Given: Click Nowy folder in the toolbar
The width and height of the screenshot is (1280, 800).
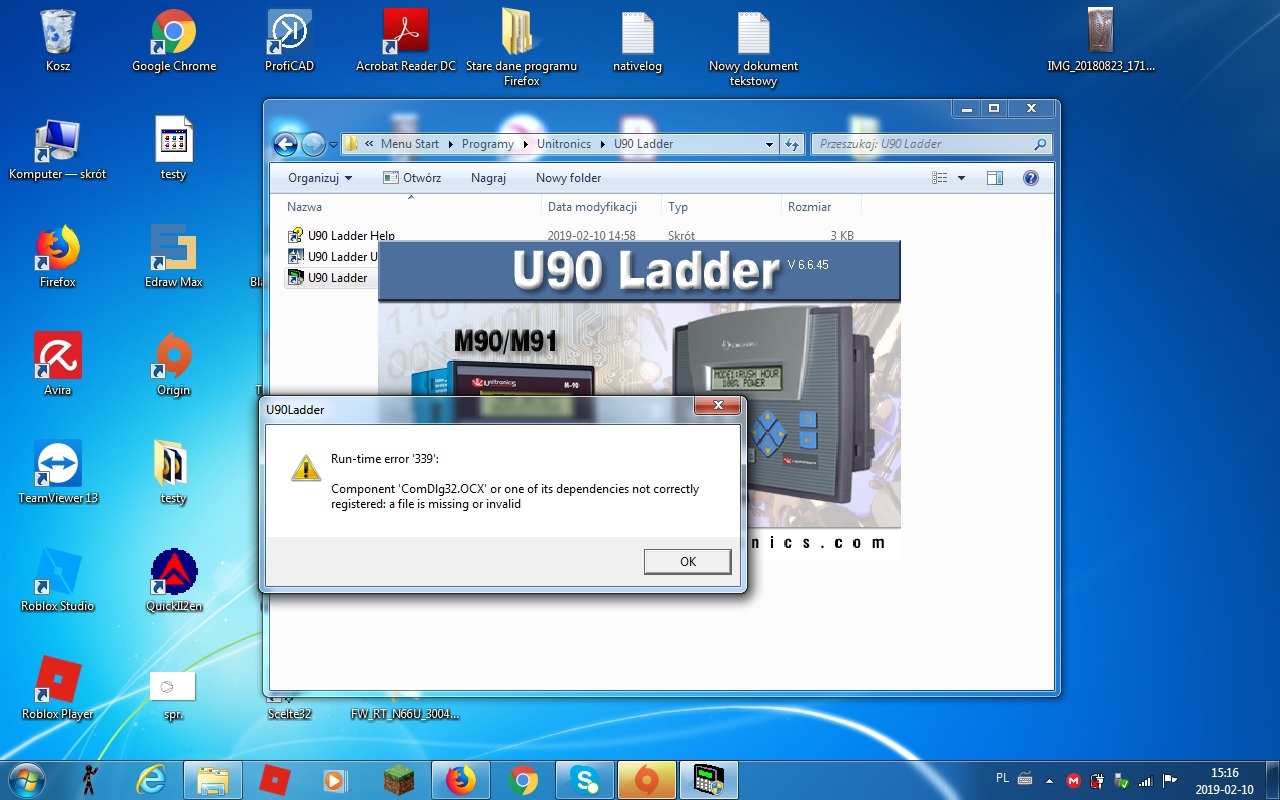Looking at the screenshot, I should tap(567, 177).
